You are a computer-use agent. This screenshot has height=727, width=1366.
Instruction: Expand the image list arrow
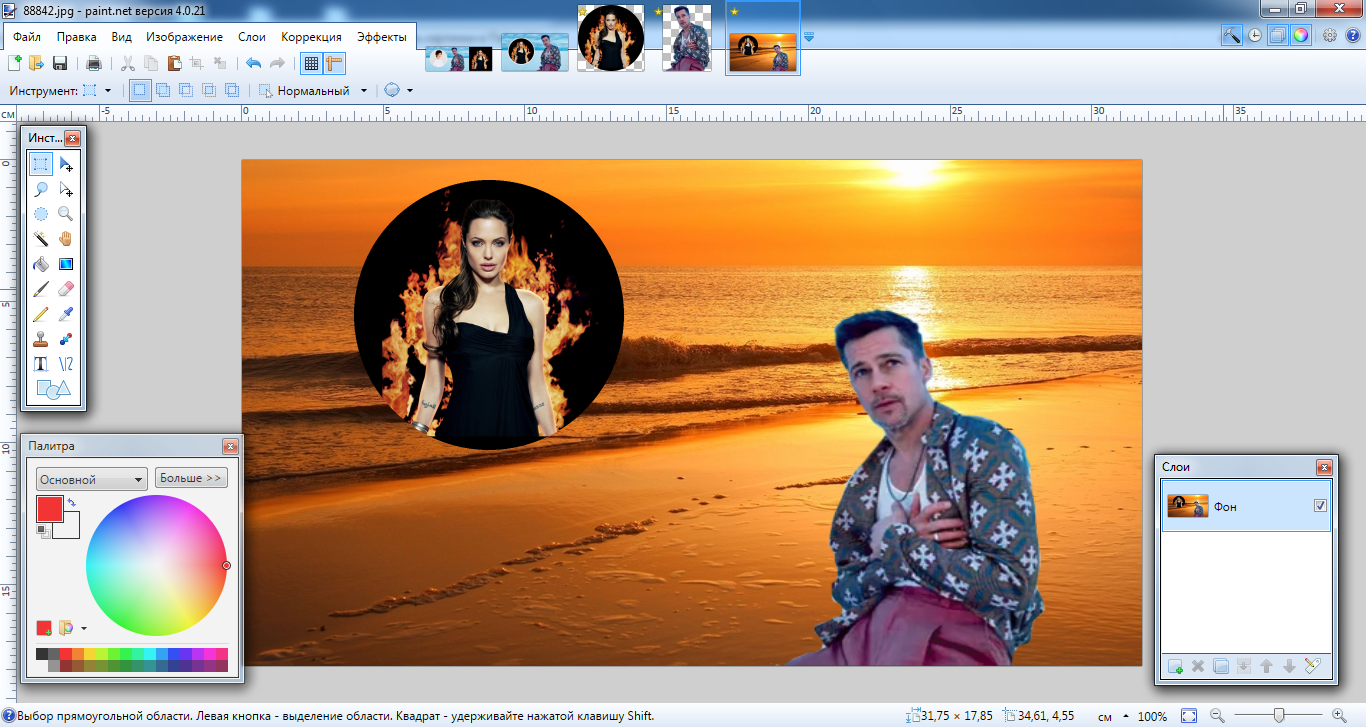coord(808,37)
